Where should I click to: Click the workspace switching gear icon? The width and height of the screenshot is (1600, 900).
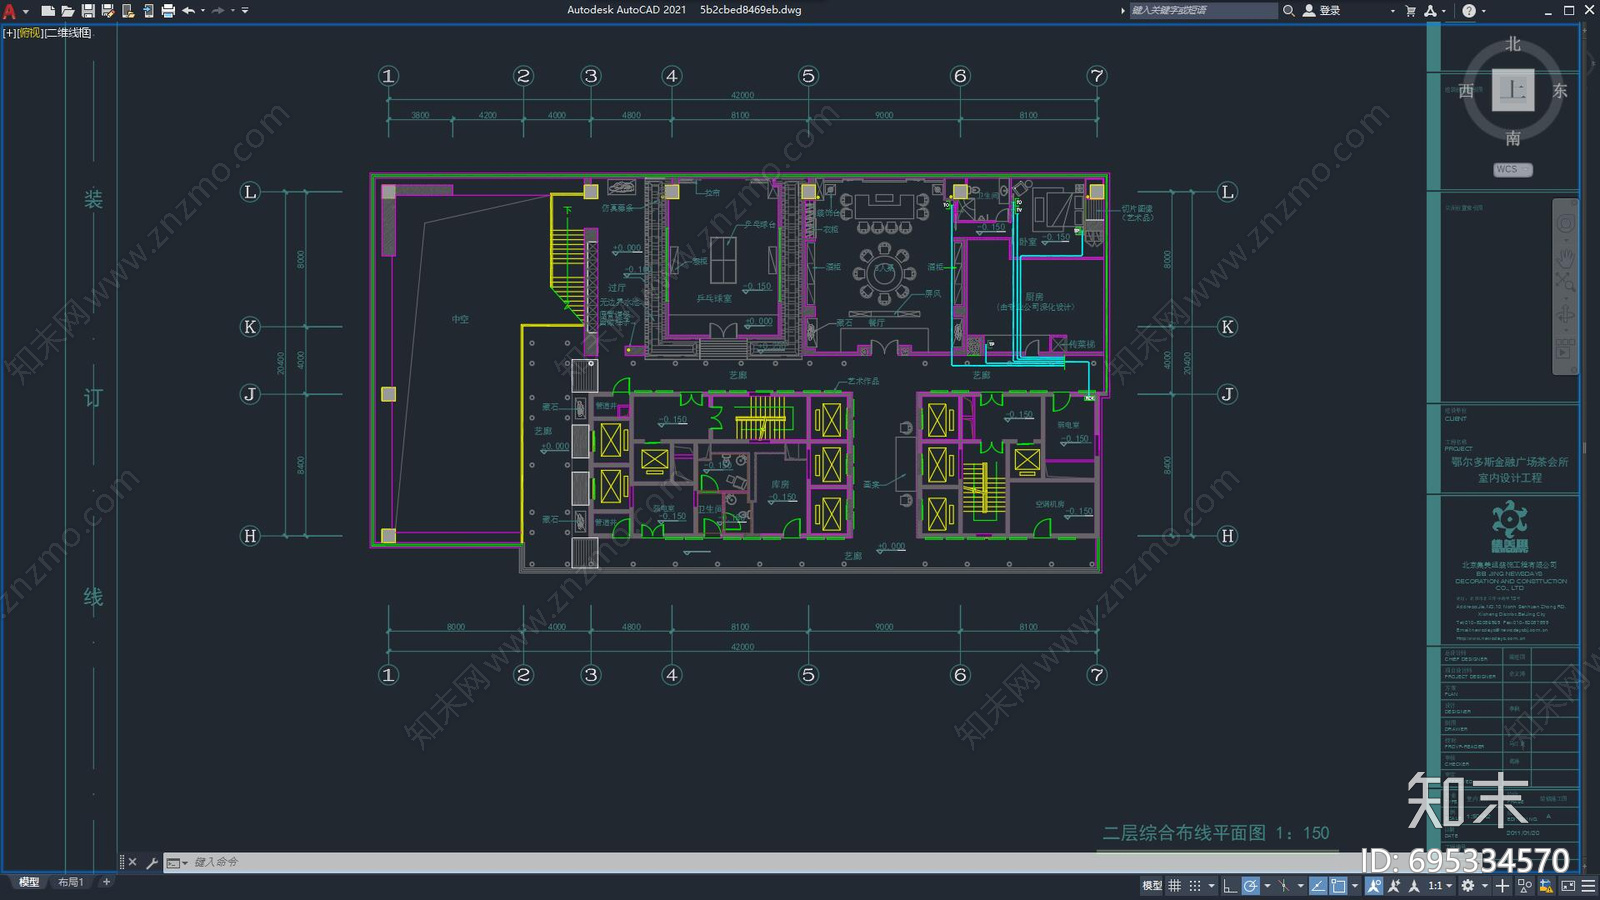pos(1468,885)
